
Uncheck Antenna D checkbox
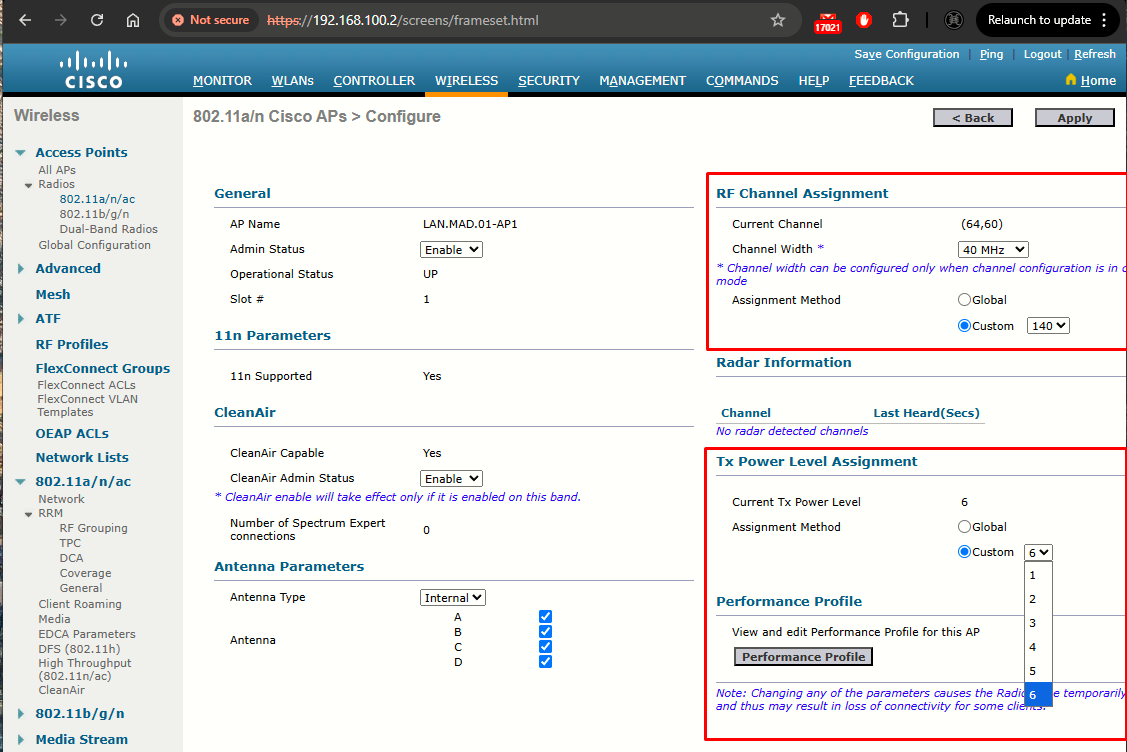click(546, 661)
